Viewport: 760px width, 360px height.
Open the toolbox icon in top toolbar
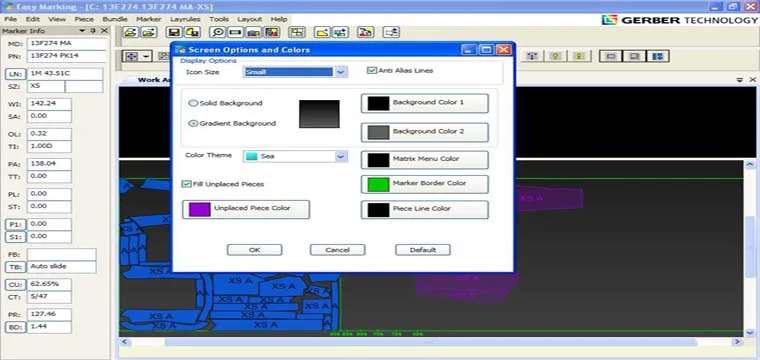(x=253, y=32)
